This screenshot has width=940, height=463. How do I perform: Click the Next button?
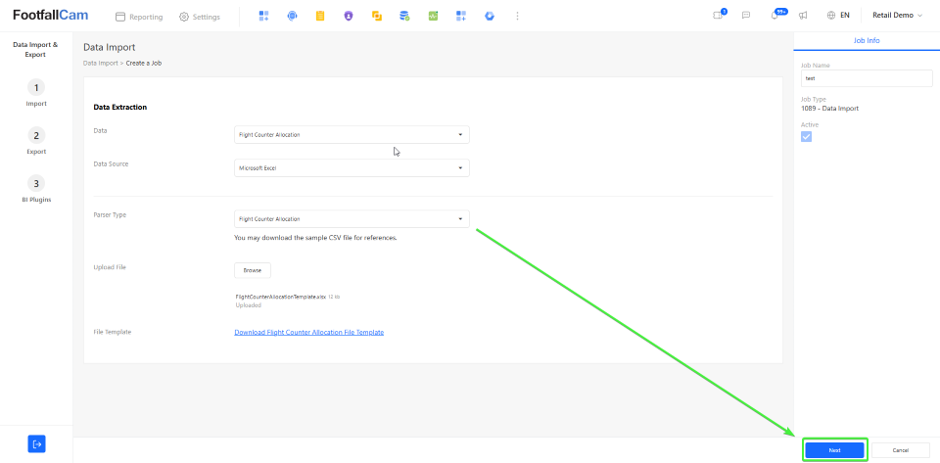coord(834,450)
